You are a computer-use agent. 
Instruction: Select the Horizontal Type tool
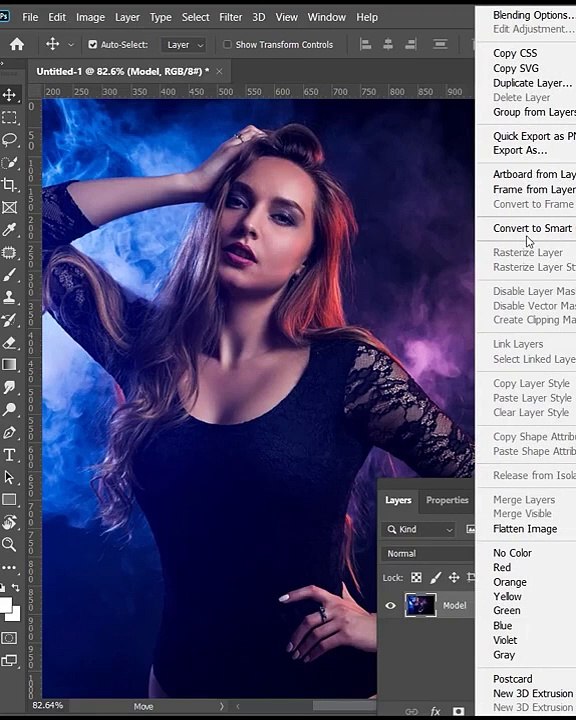[9, 455]
